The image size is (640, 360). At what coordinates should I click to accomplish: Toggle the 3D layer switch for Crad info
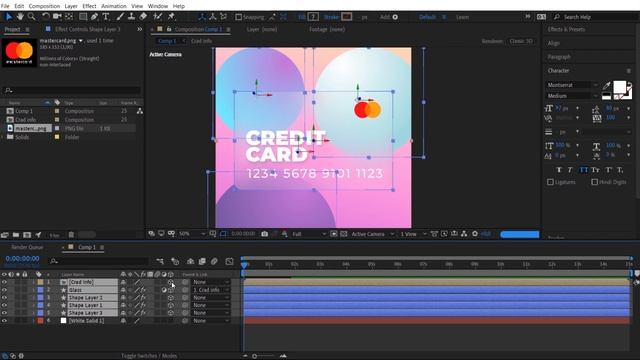(x=171, y=282)
